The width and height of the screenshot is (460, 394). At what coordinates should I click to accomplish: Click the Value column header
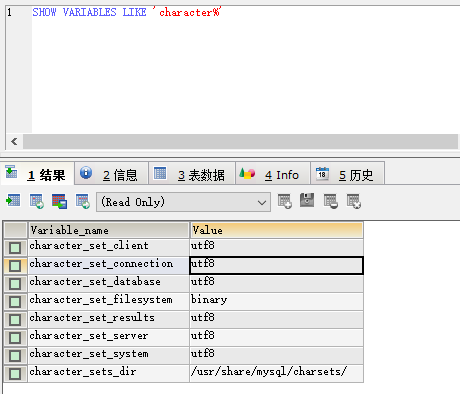point(276,230)
